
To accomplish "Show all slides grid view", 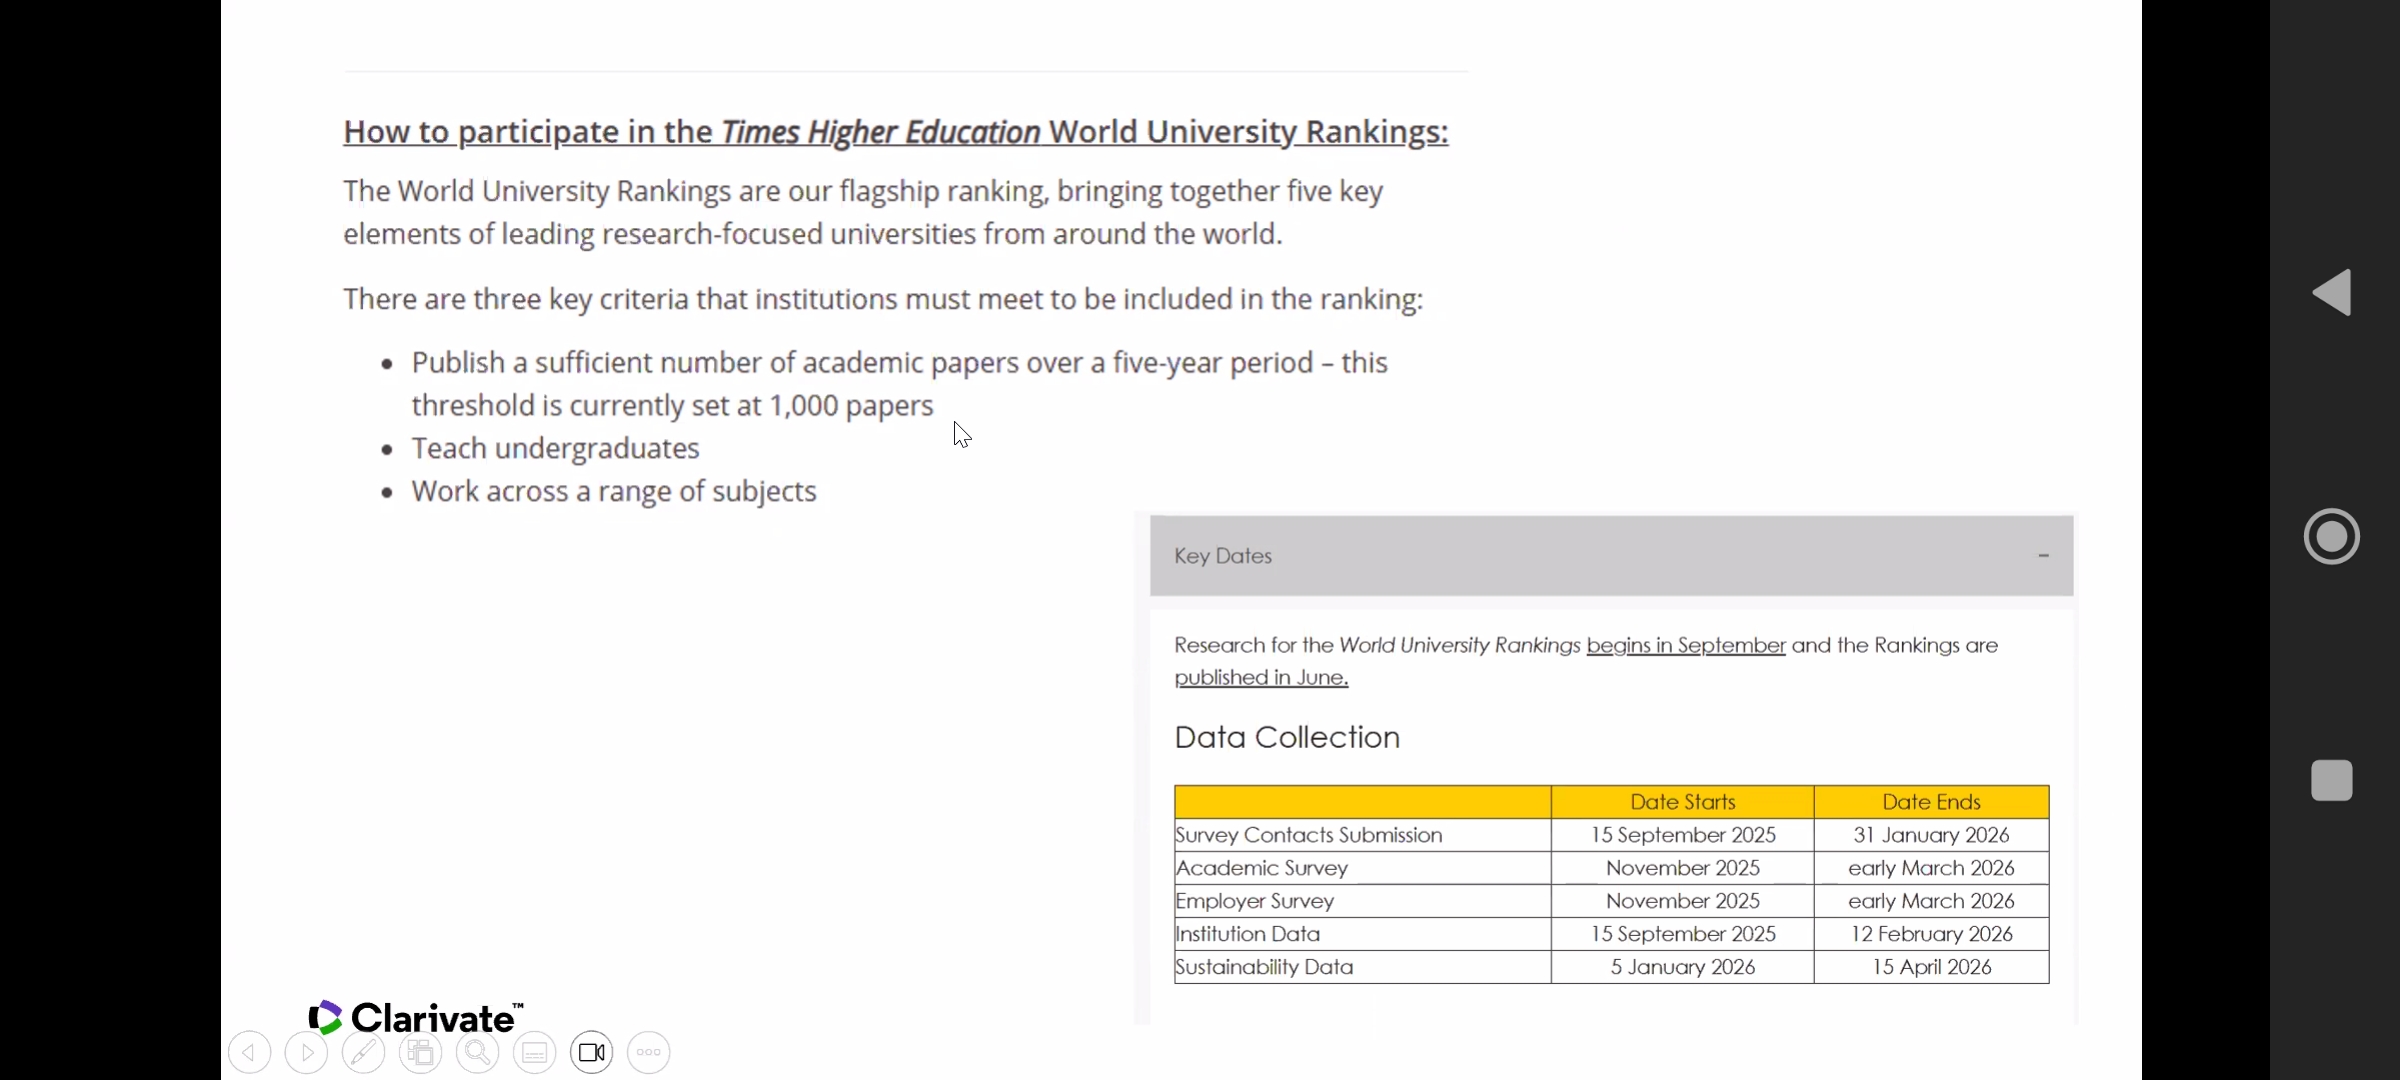I will pyautogui.click(x=421, y=1052).
